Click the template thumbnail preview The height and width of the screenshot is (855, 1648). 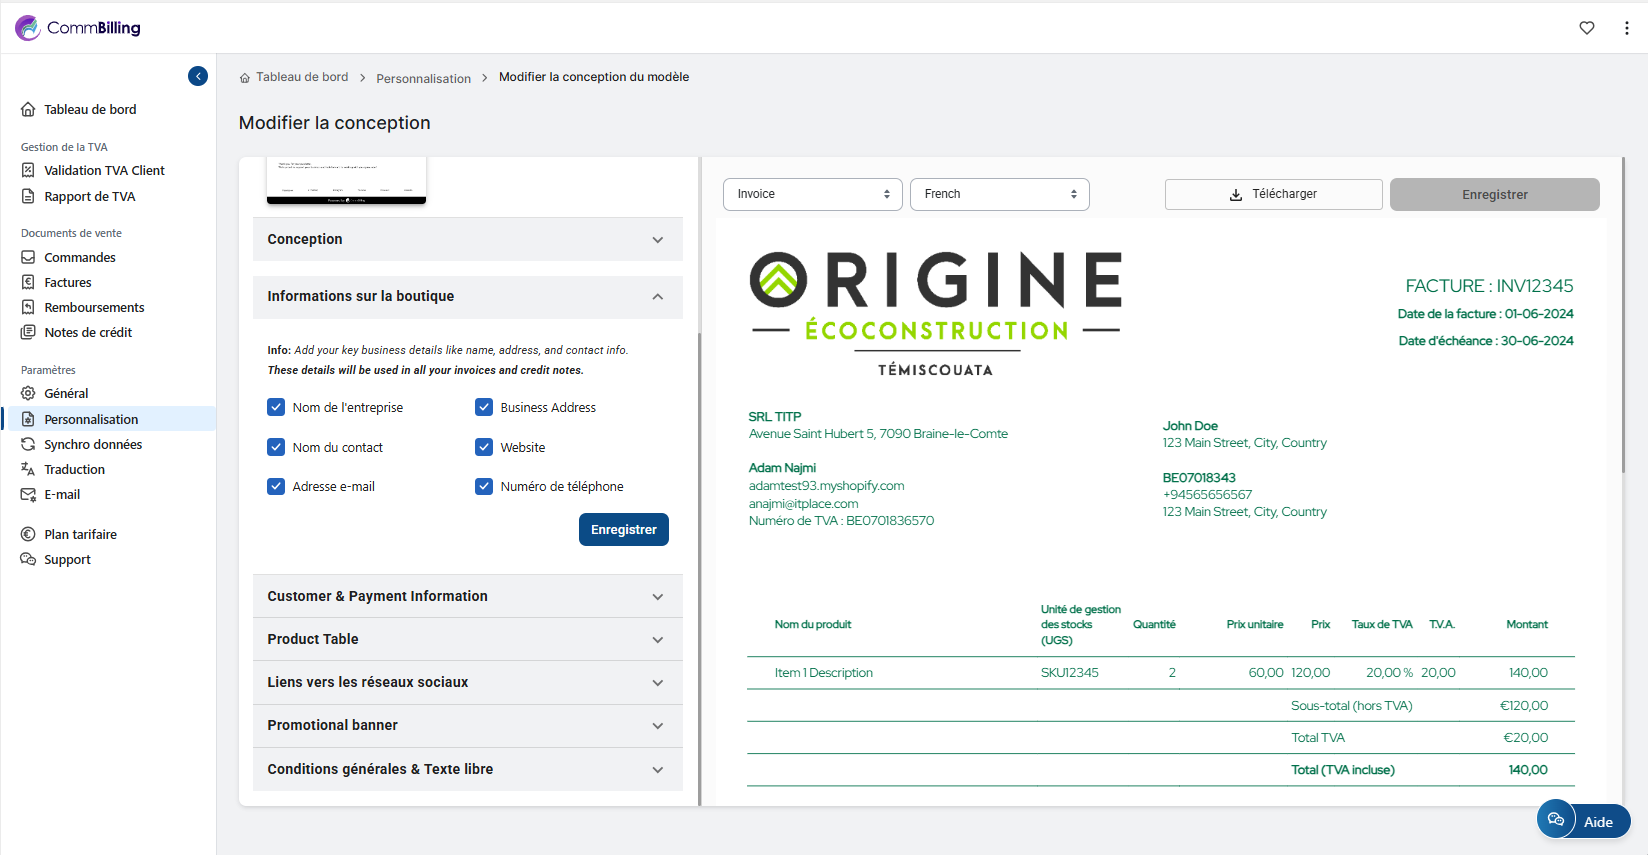point(346,181)
